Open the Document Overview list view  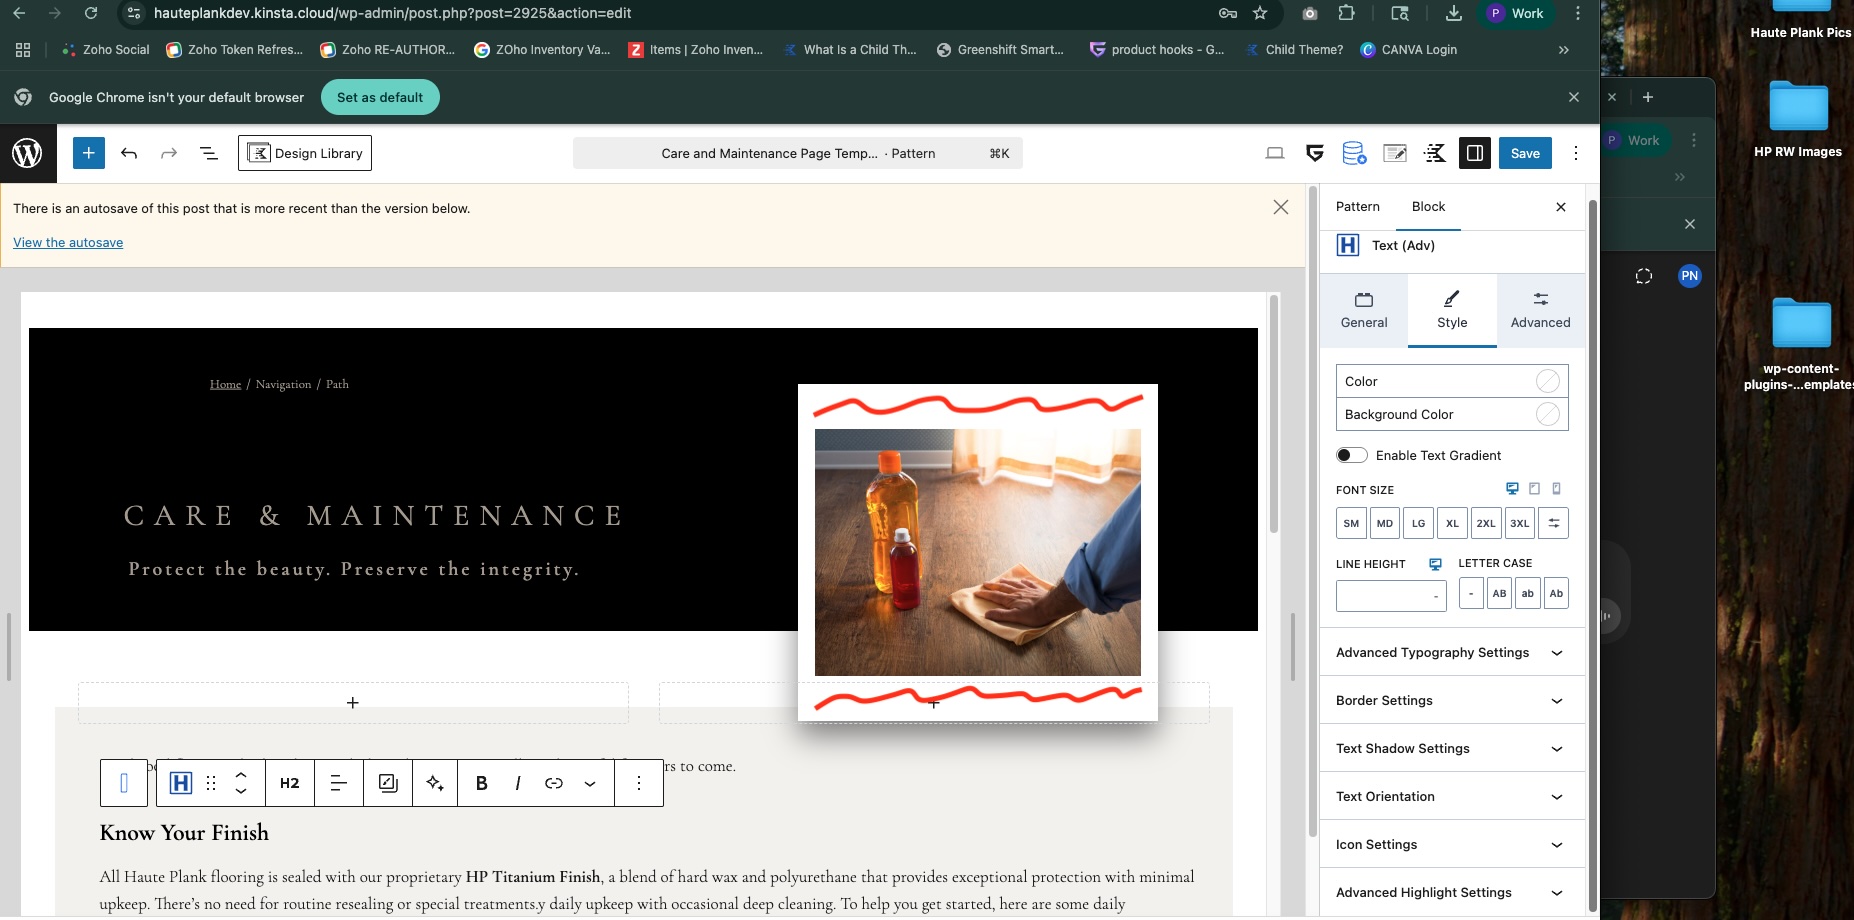(x=209, y=153)
